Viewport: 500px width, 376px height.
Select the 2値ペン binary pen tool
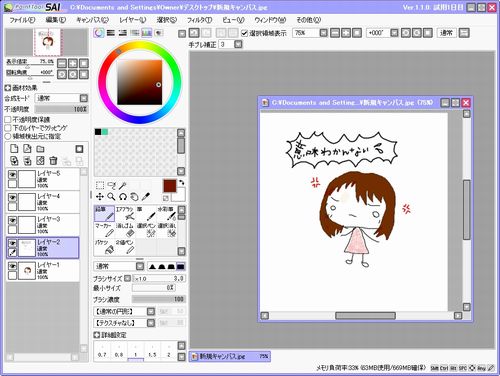click(x=125, y=247)
